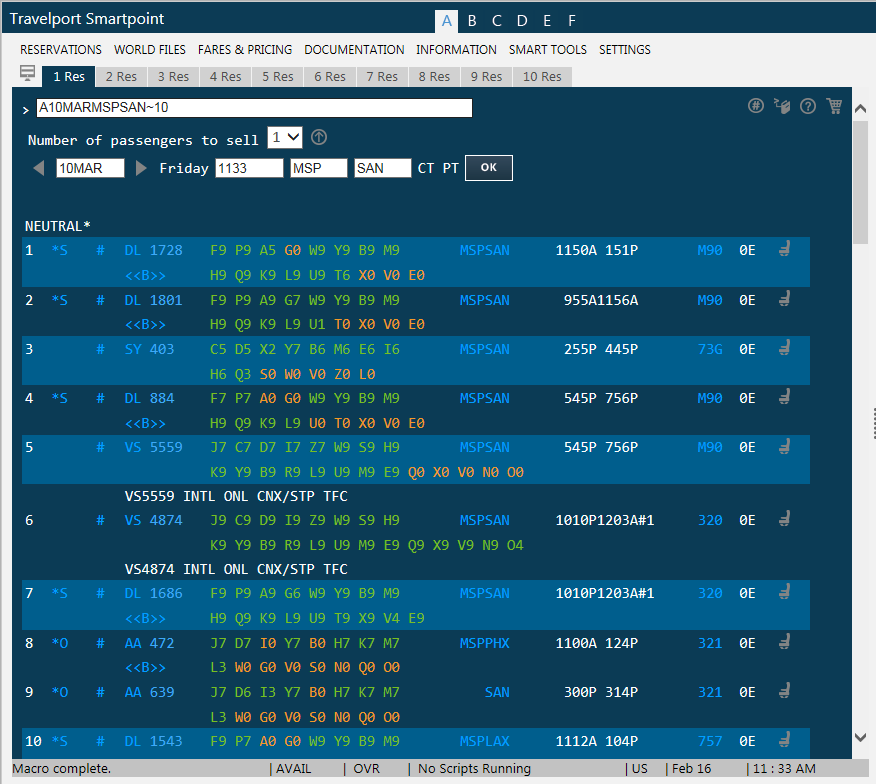
Task: Go to next day with the right arrow
Action: pos(141,168)
